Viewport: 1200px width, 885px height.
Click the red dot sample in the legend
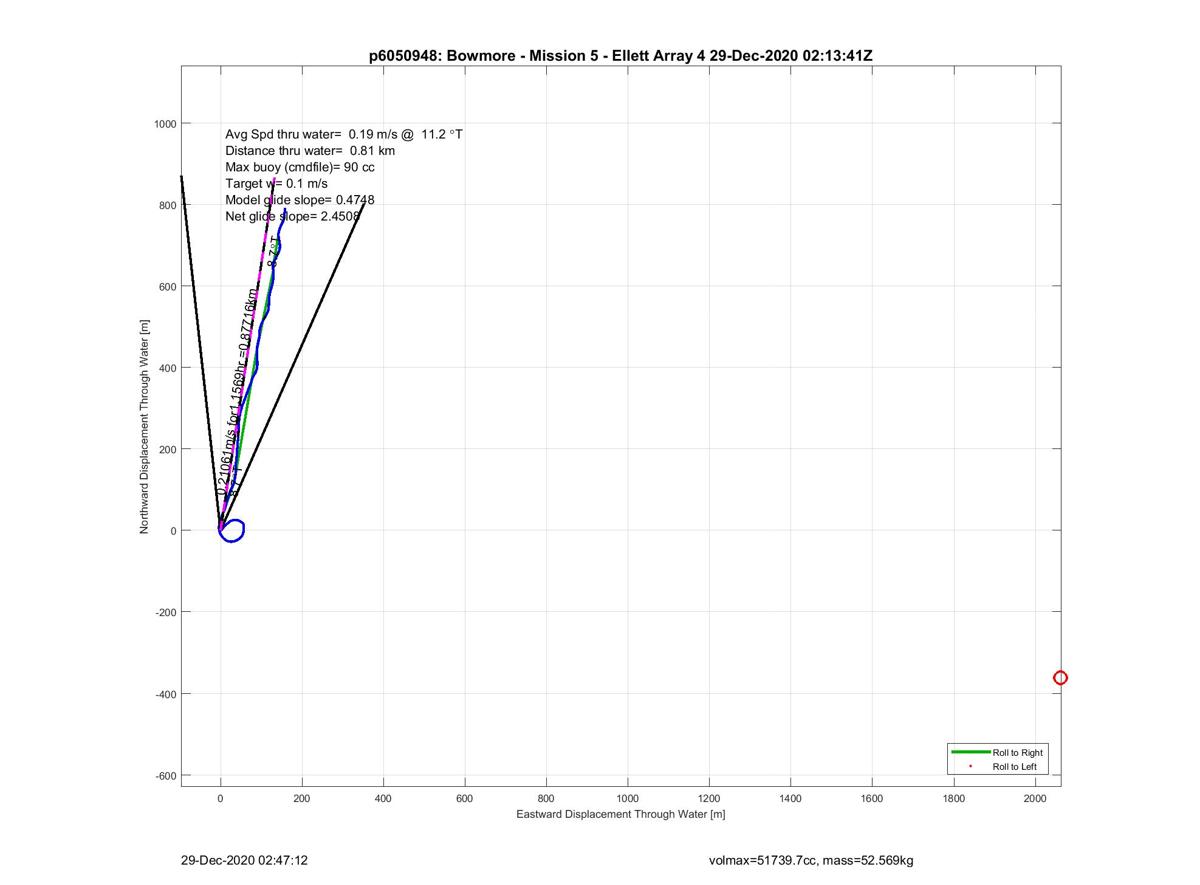969,767
